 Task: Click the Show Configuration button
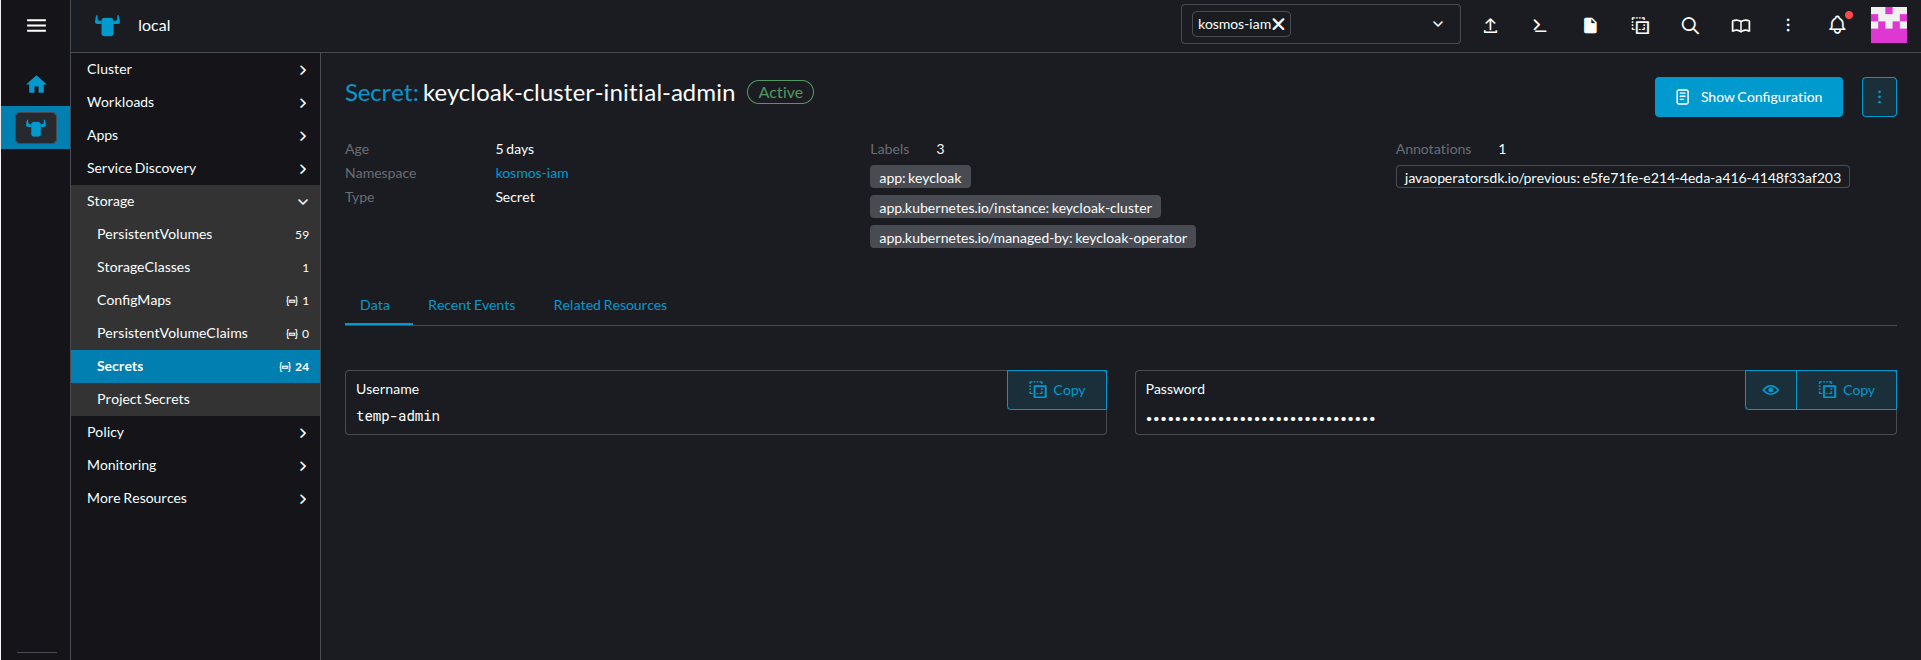coord(1748,97)
